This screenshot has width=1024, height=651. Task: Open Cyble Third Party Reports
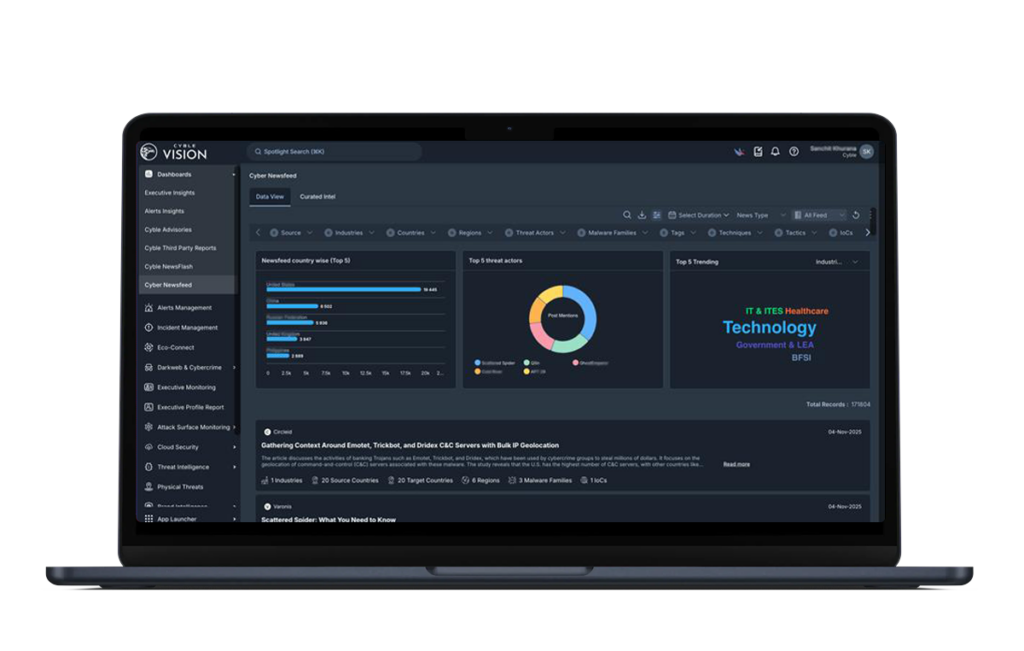(180, 248)
